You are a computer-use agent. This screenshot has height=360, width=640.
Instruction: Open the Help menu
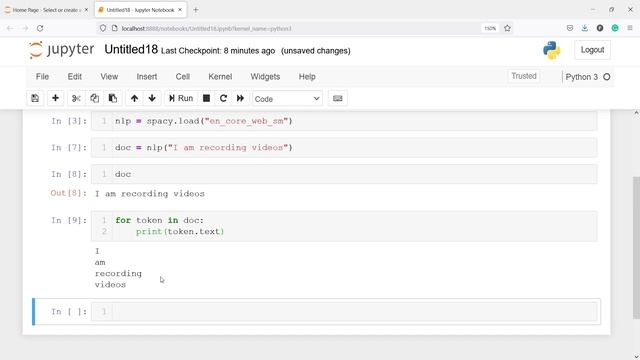307,77
